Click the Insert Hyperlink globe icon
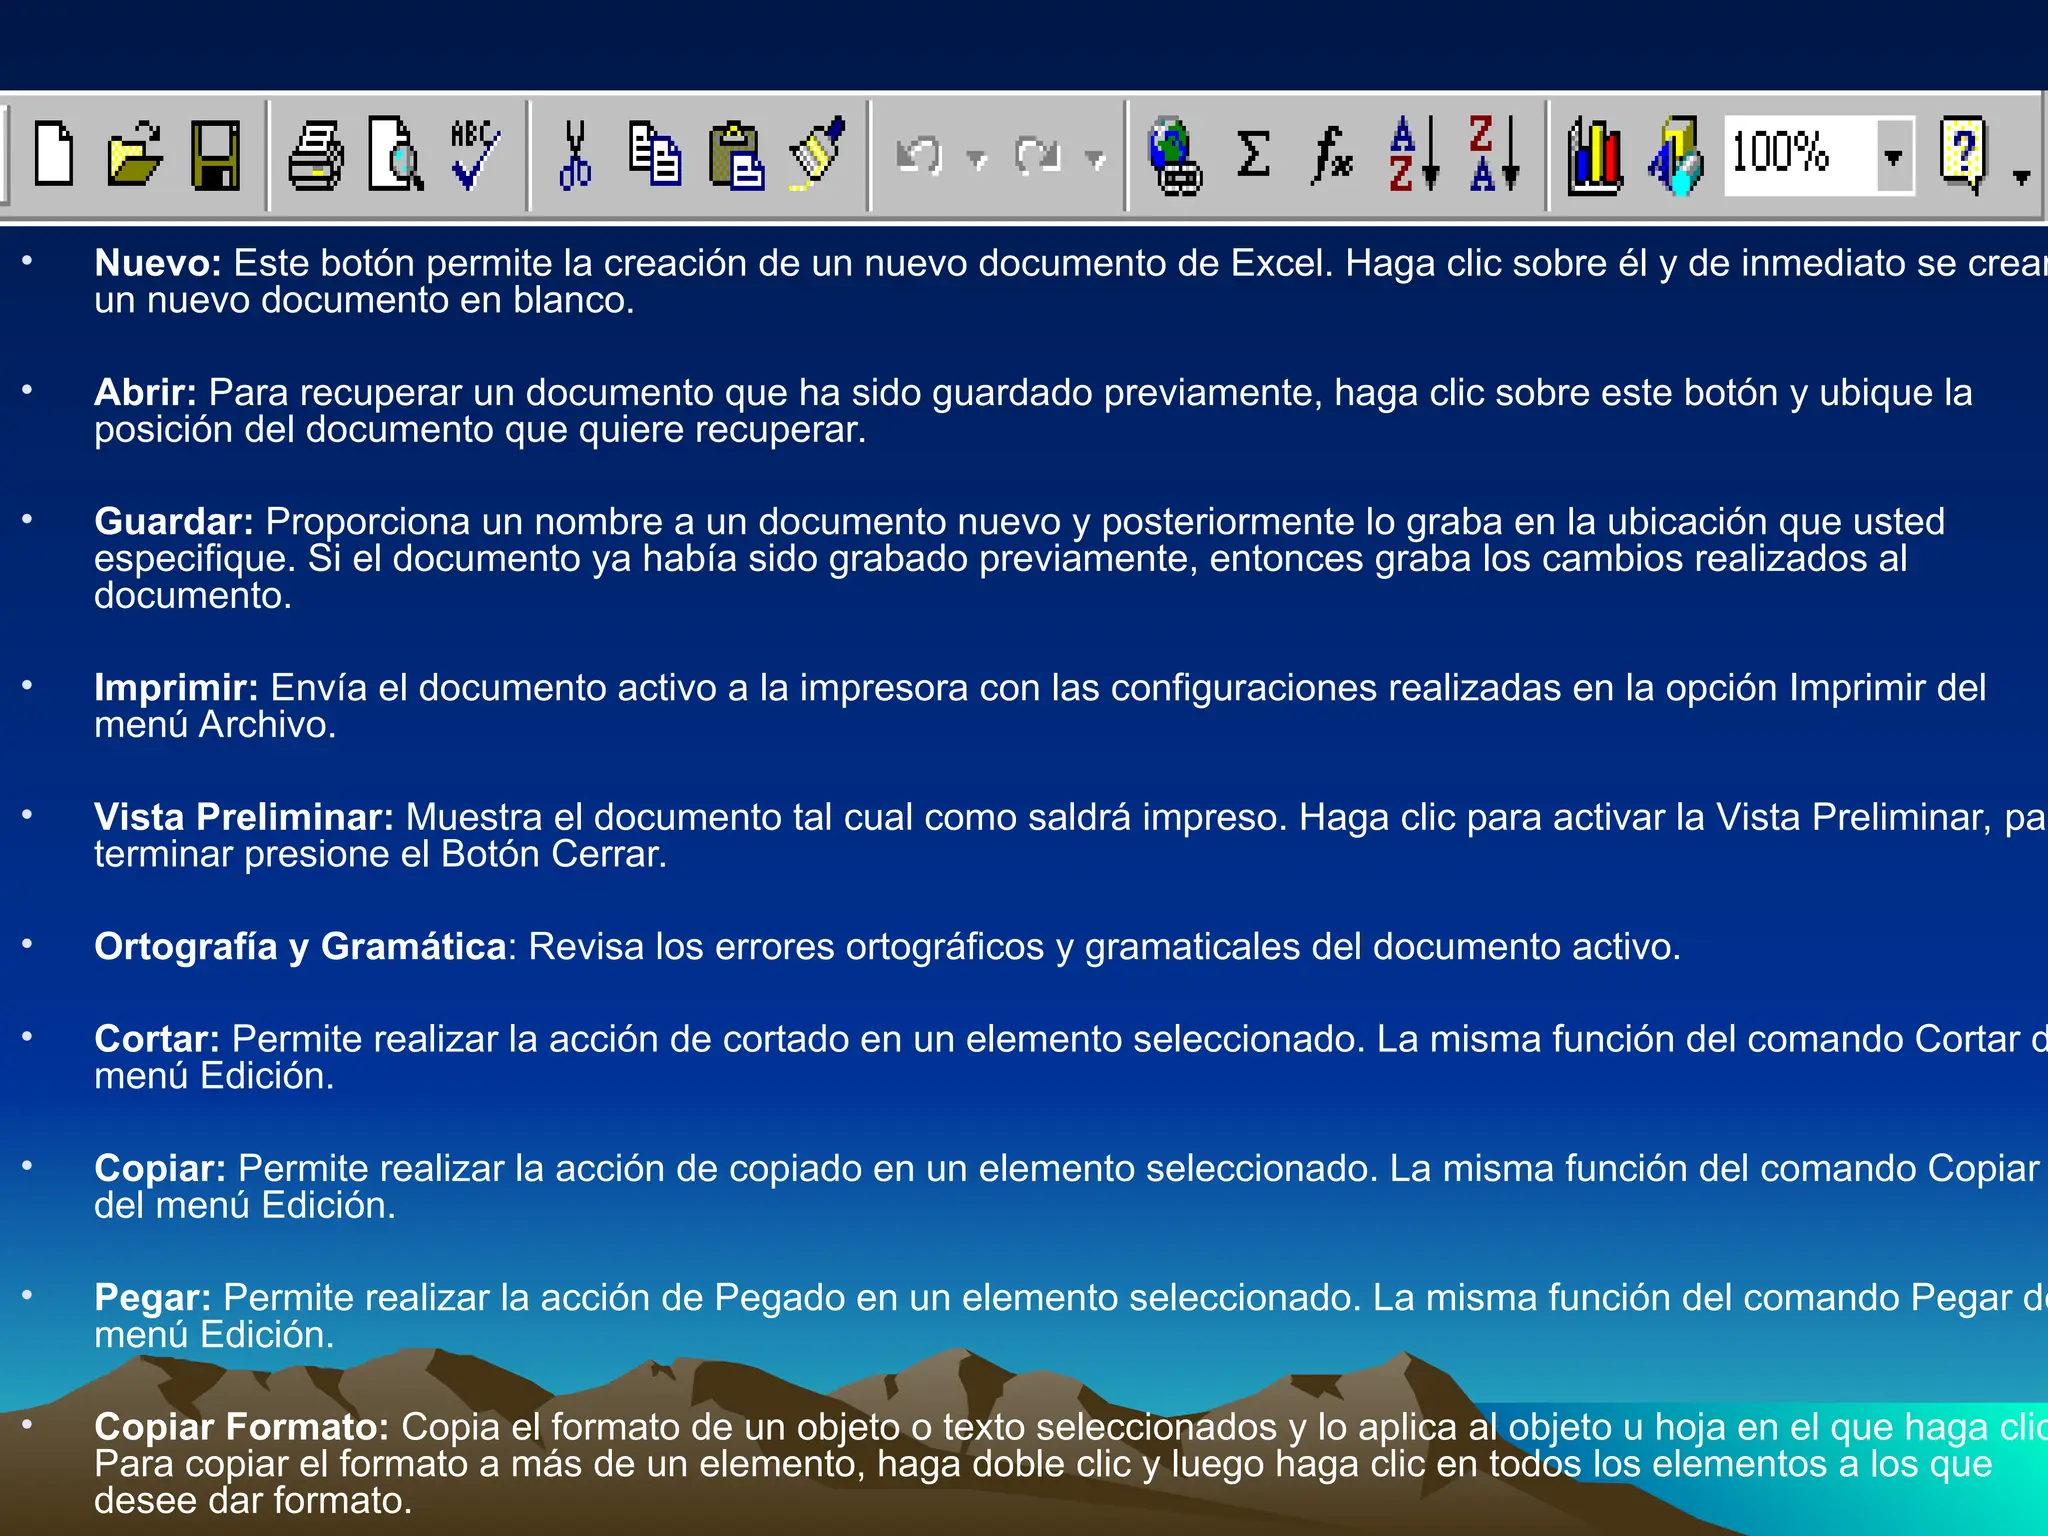2048x1536 pixels. pos(1175,156)
